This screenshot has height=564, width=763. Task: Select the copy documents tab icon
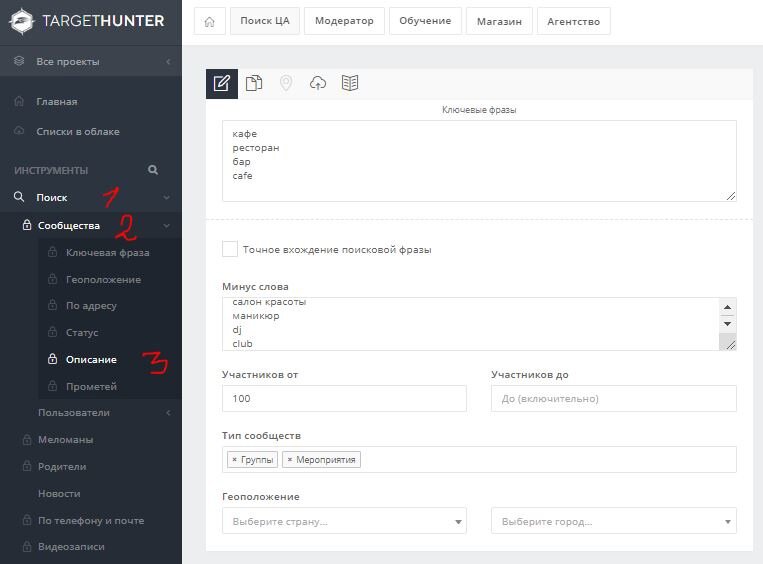tap(254, 83)
